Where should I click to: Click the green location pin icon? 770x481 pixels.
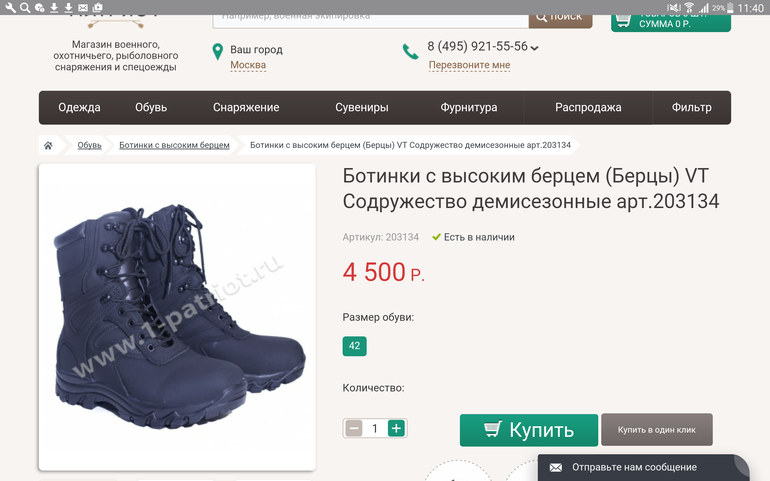[x=217, y=51]
